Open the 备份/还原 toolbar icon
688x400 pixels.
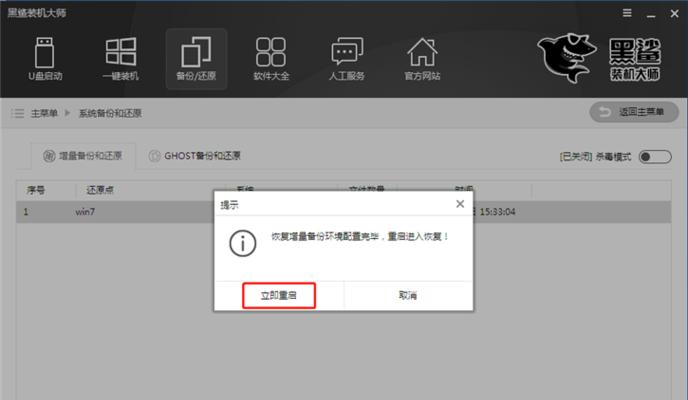pos(196,59)
